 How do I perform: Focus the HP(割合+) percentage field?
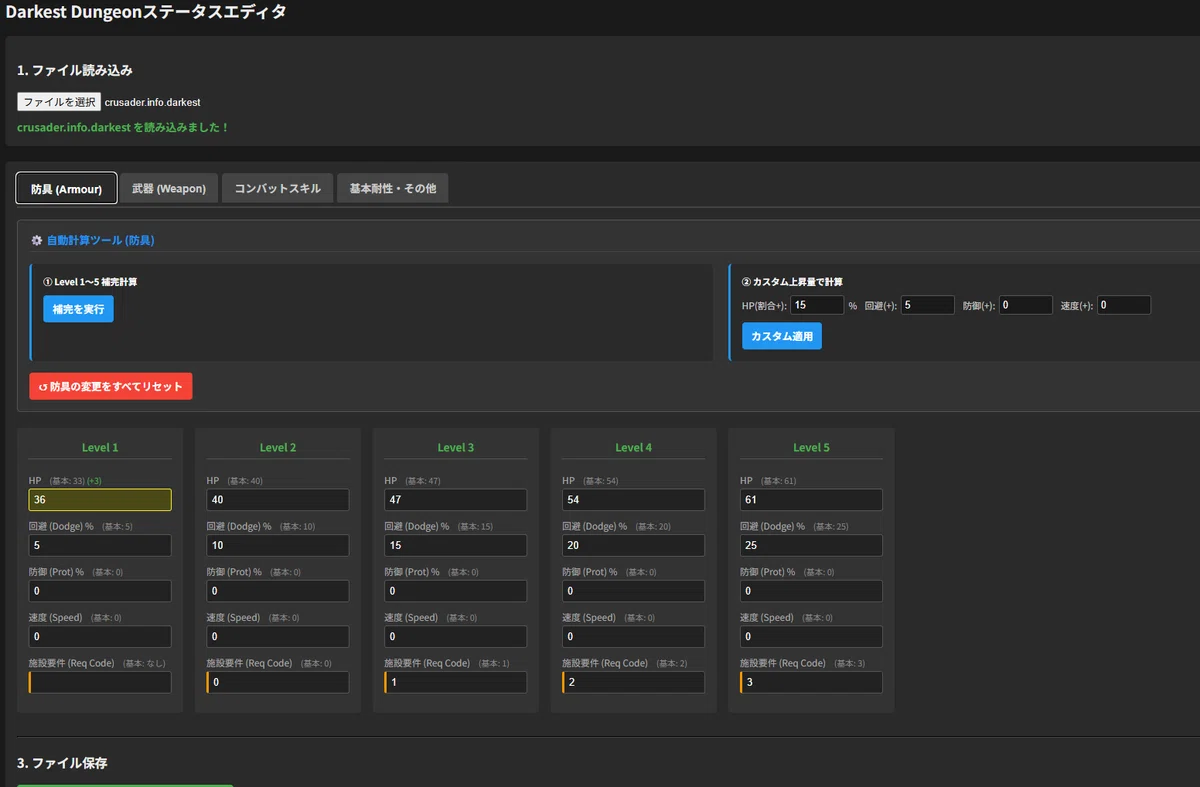click(818, 305)
